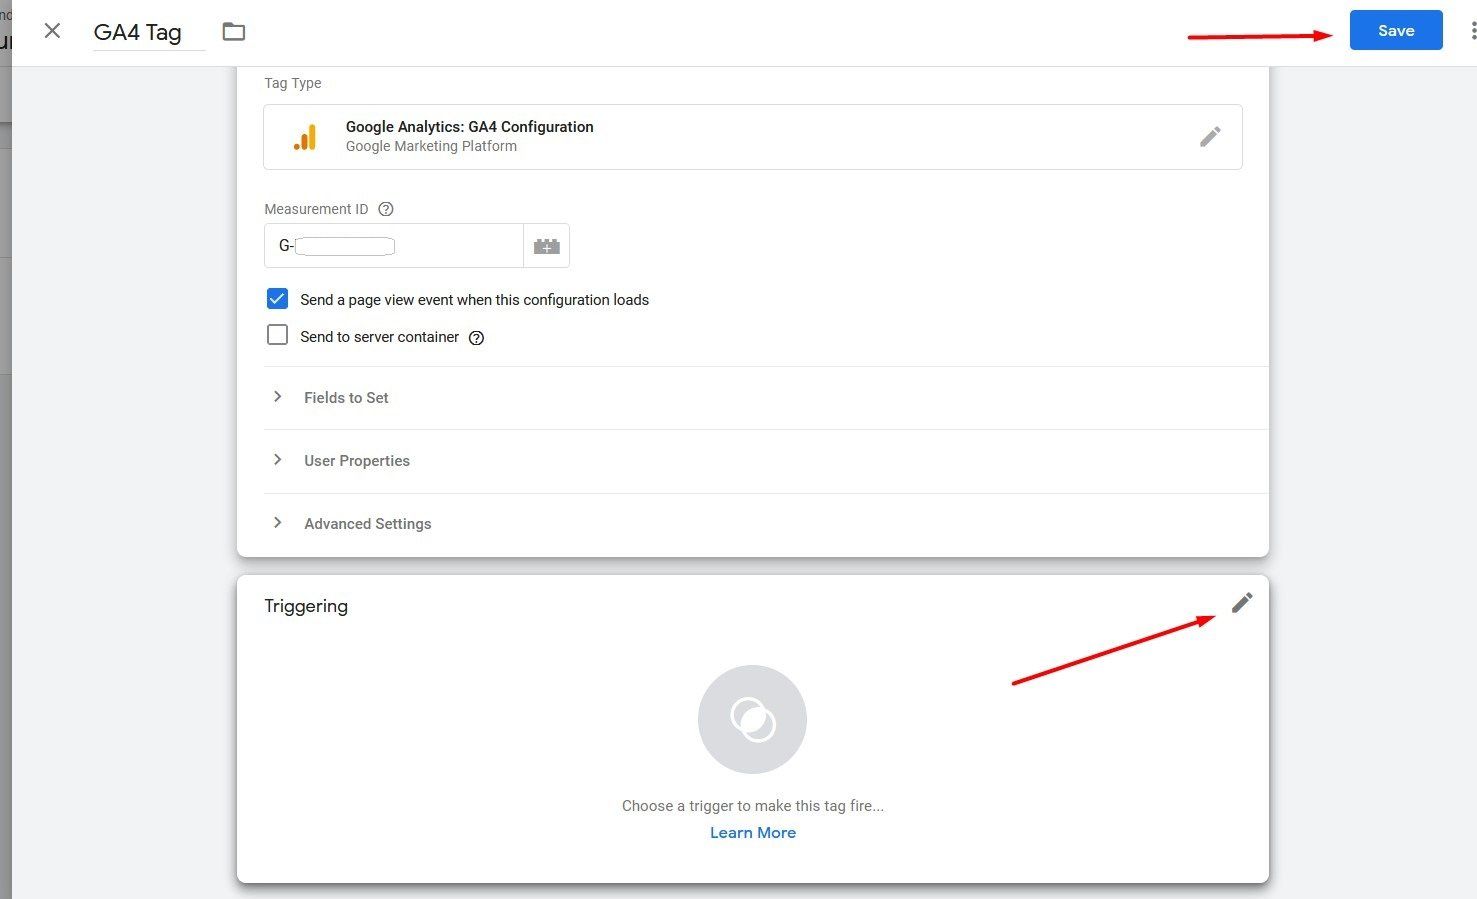Screen dimensions: 1477x899
Task: Uncheck Send a page view event checkbox
Action: click(277, 299)
